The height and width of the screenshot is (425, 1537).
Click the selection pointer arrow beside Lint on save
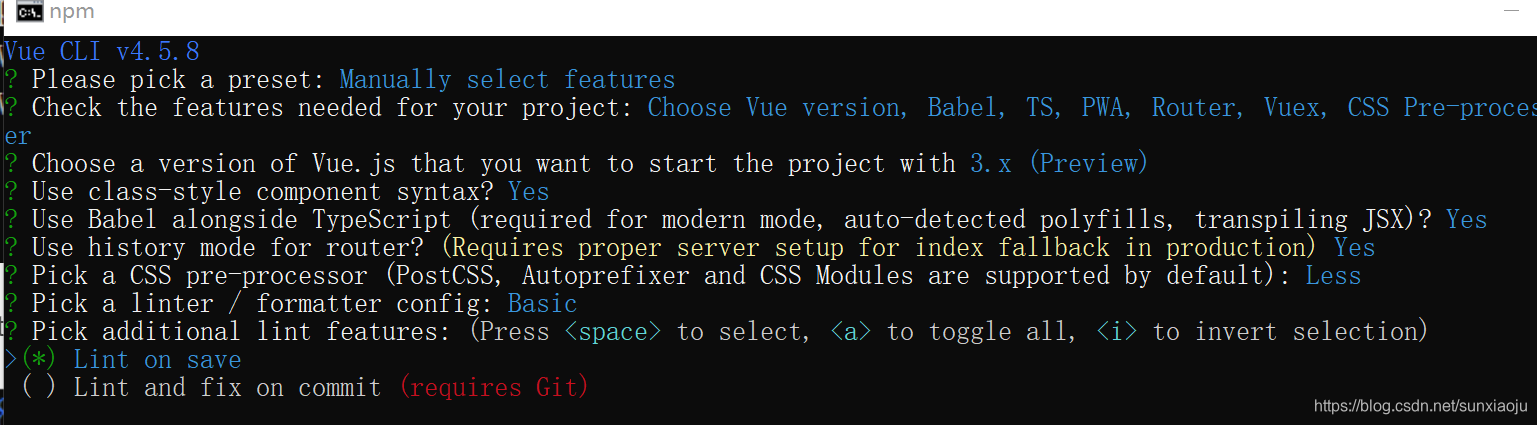pos(10,360)
